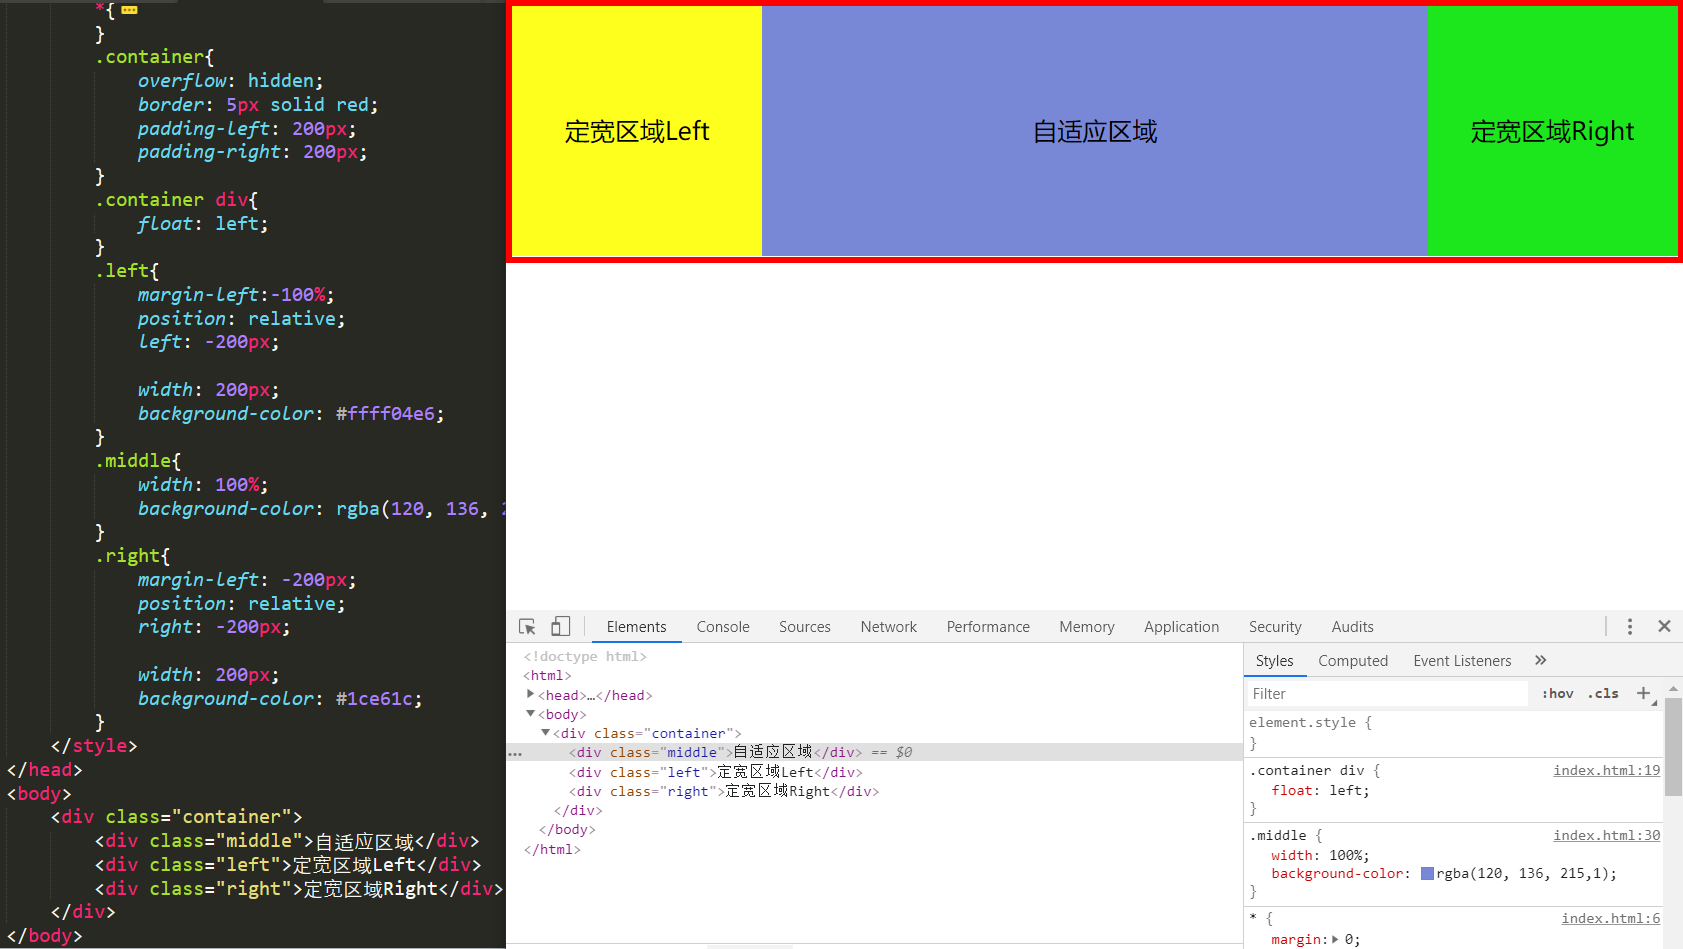Switch to the Styles pane tab

click(1274, 661)
